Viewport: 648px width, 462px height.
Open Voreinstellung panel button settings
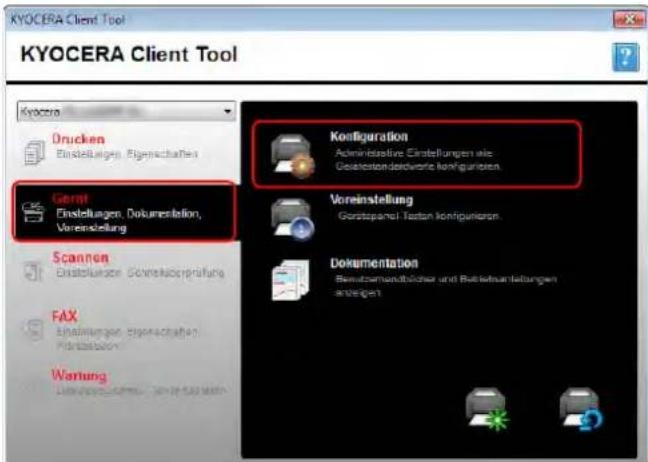(x=417, y=218)
